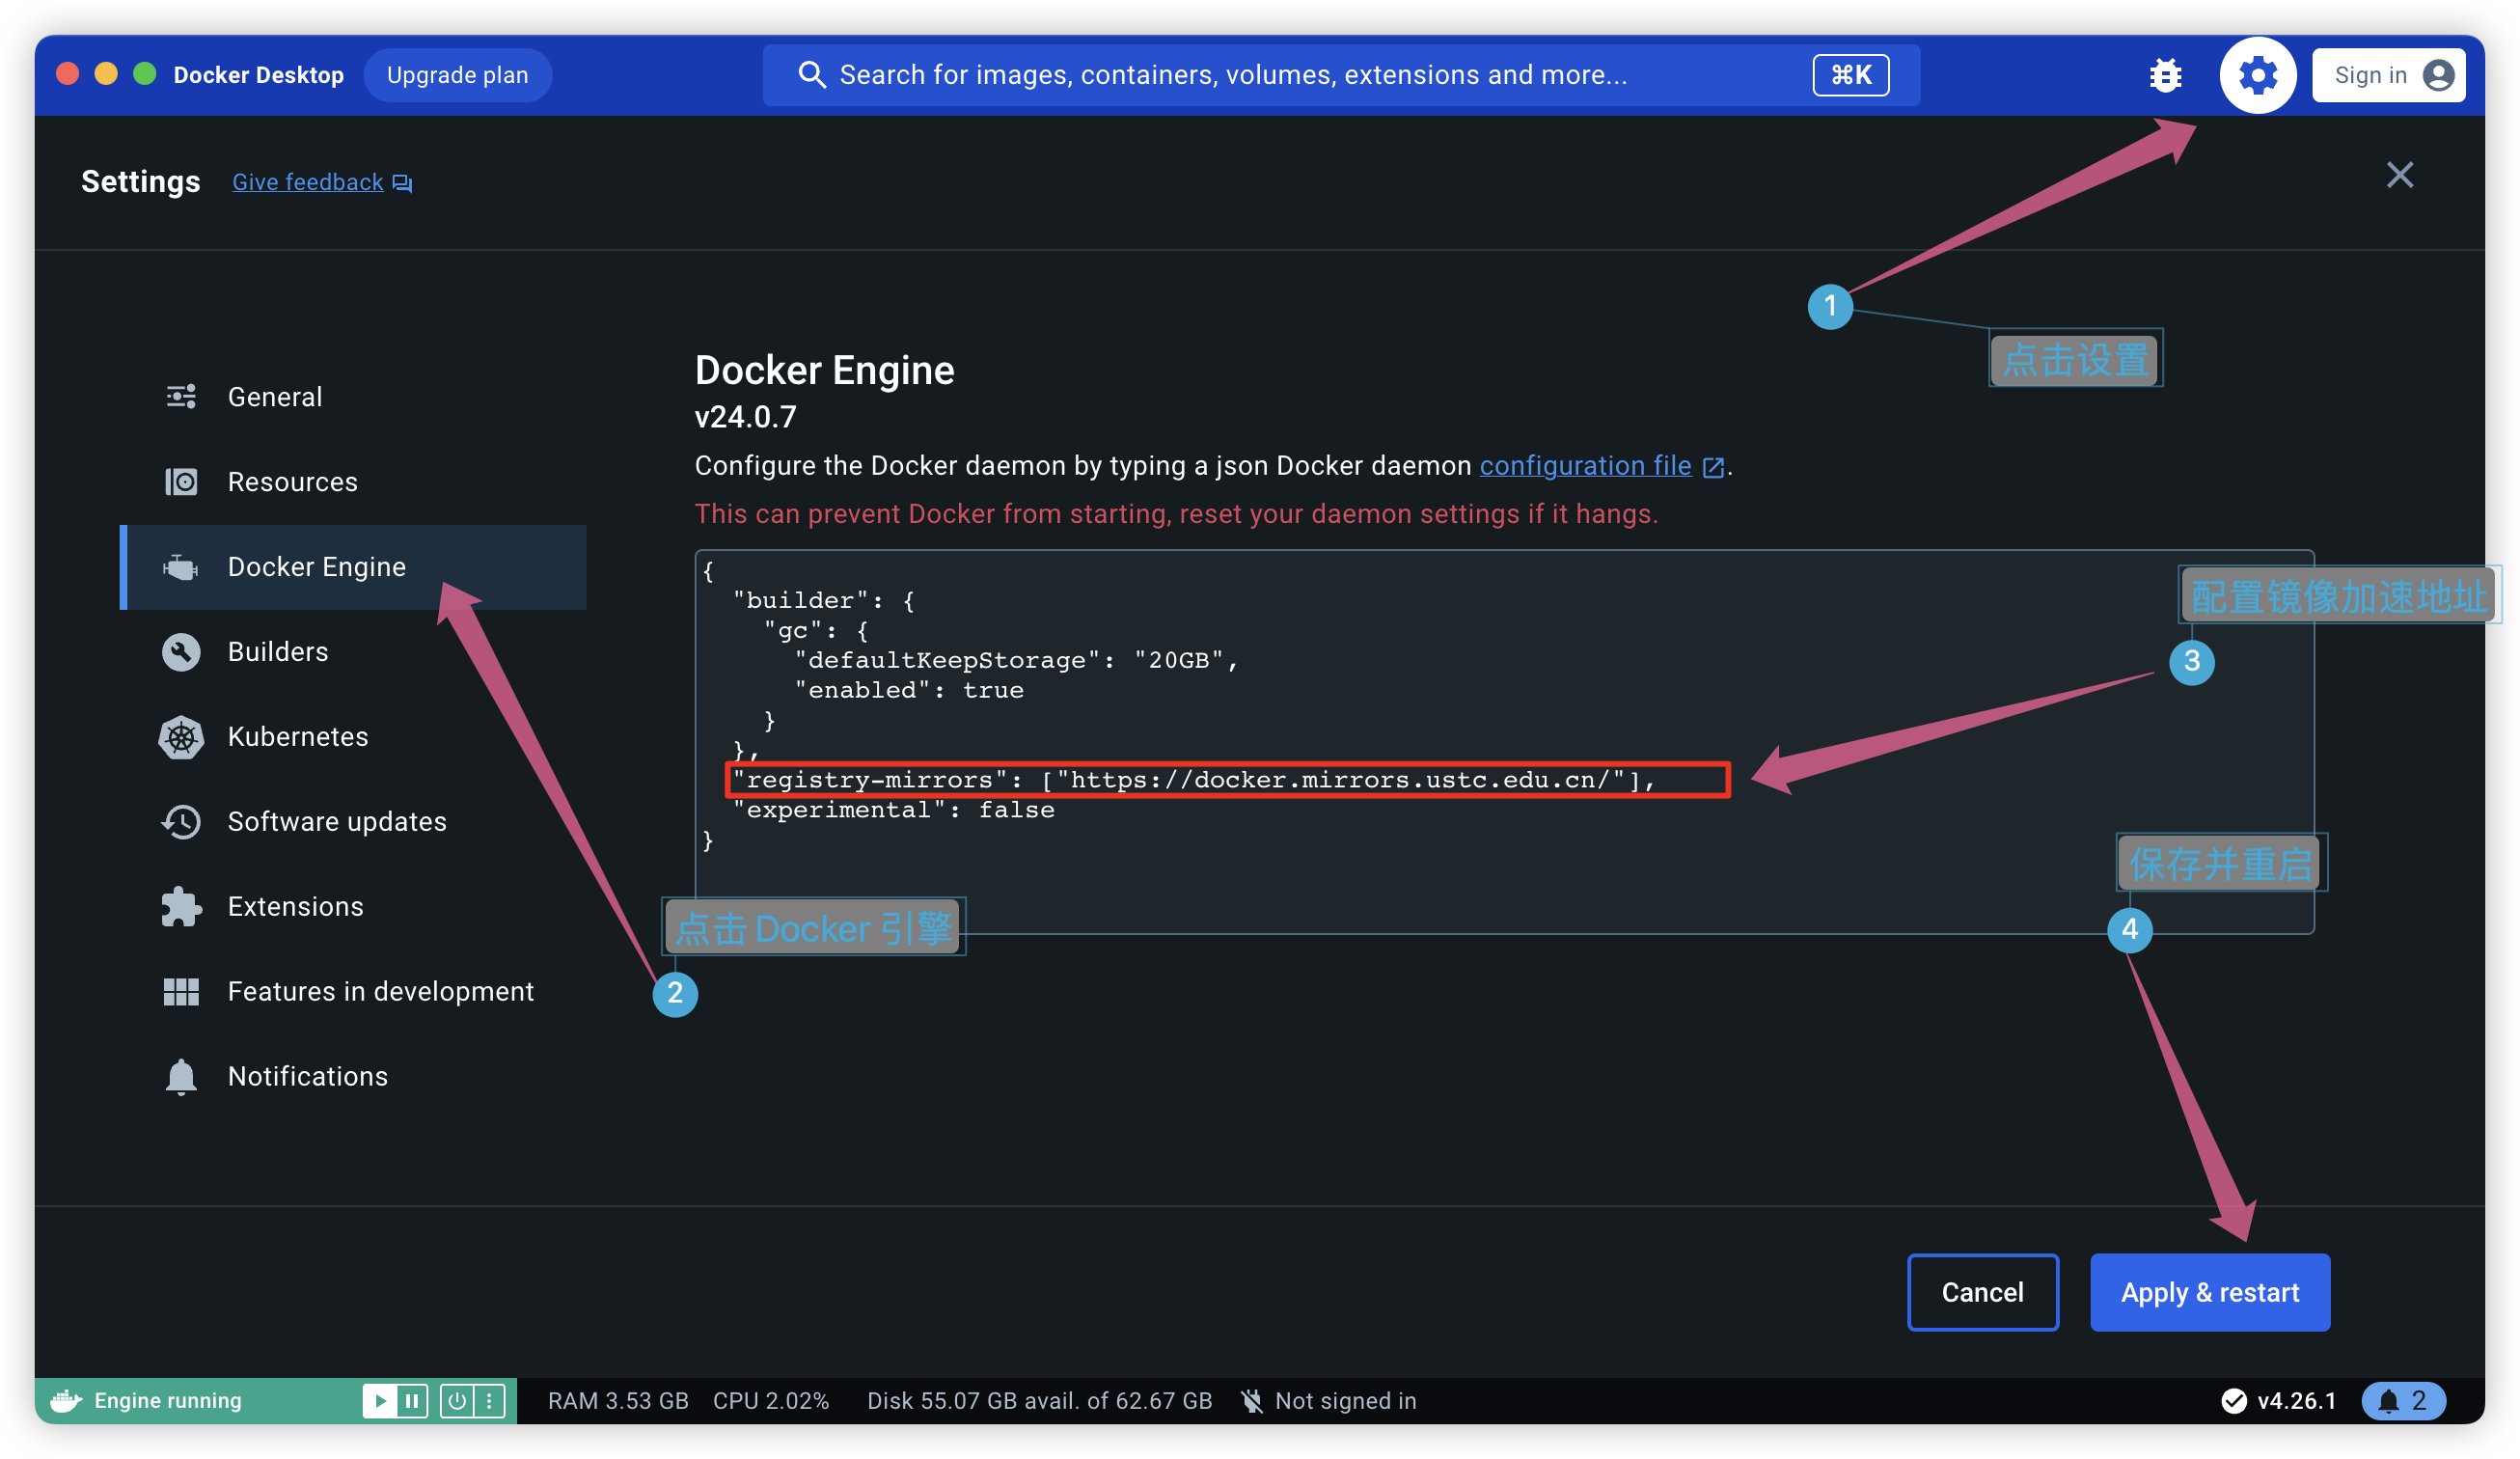2520x1459 pixels.
Task: Open the Software updates settings tab
Action: [353, 822]
